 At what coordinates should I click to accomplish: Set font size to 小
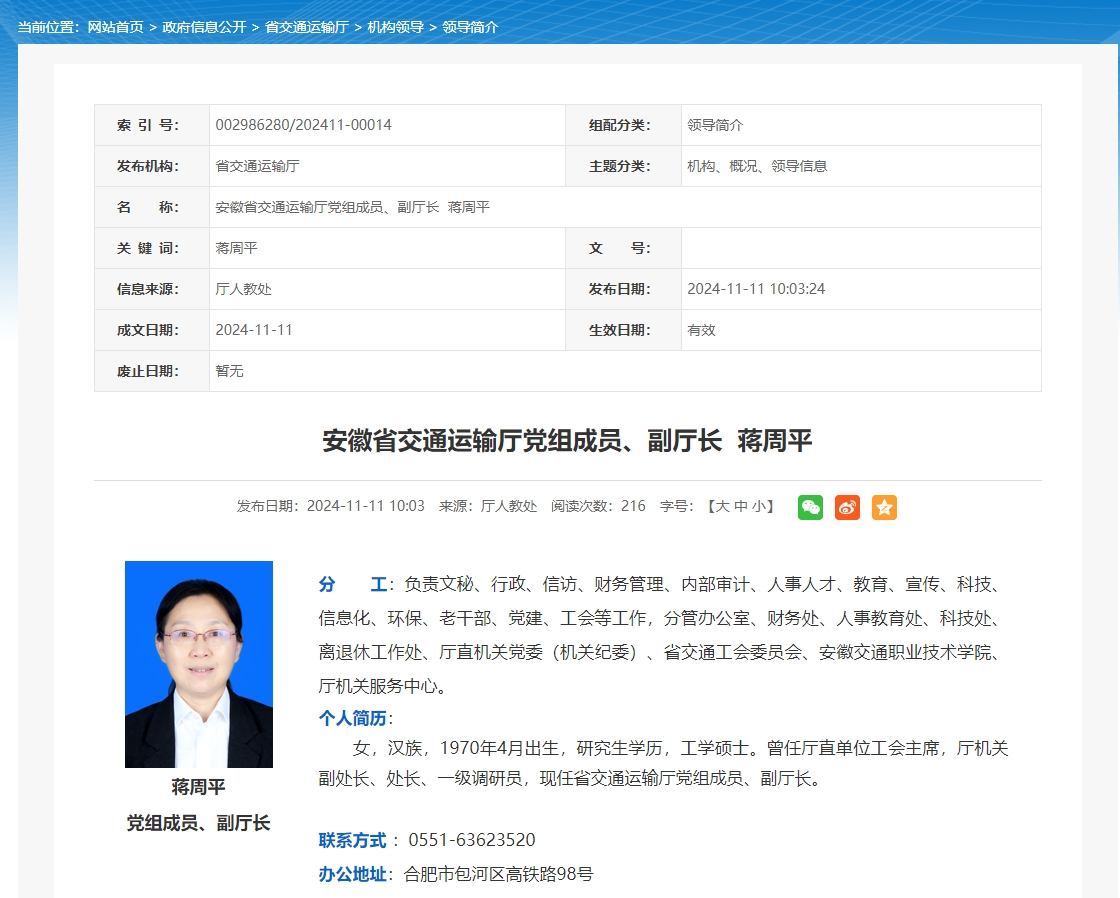coord(759,507)
